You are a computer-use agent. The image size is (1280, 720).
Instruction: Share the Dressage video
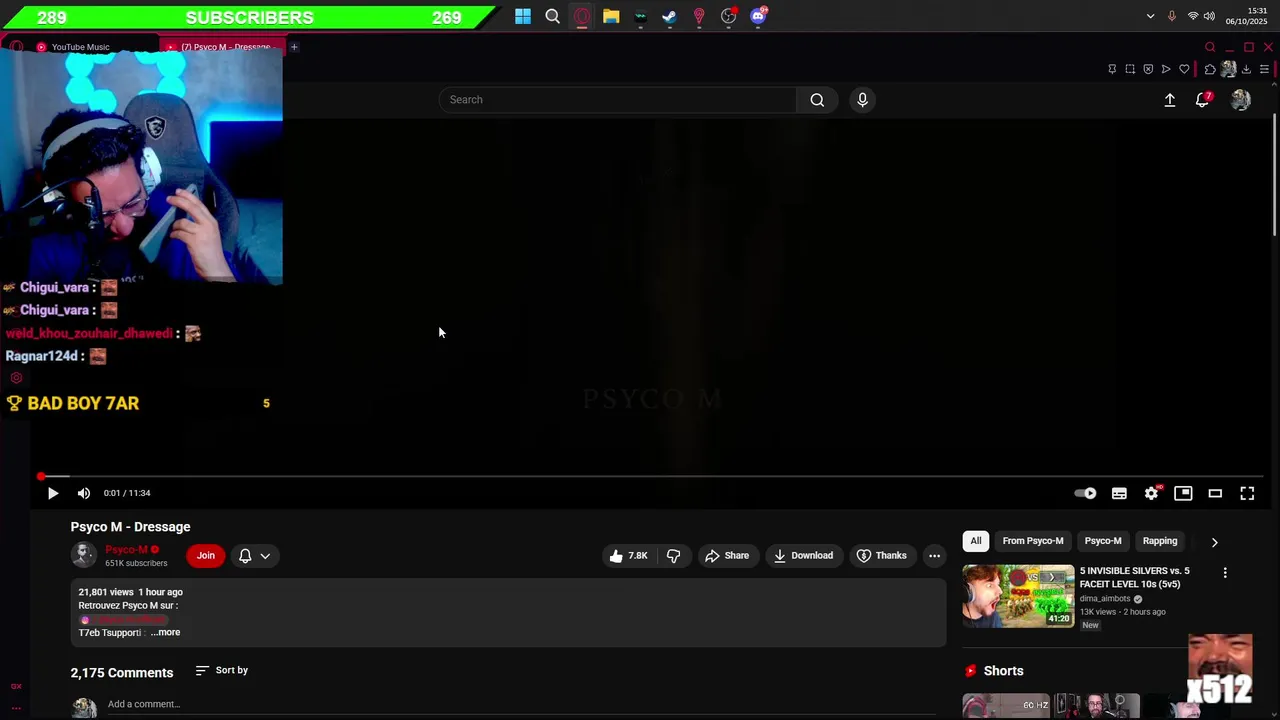[727, 556]
